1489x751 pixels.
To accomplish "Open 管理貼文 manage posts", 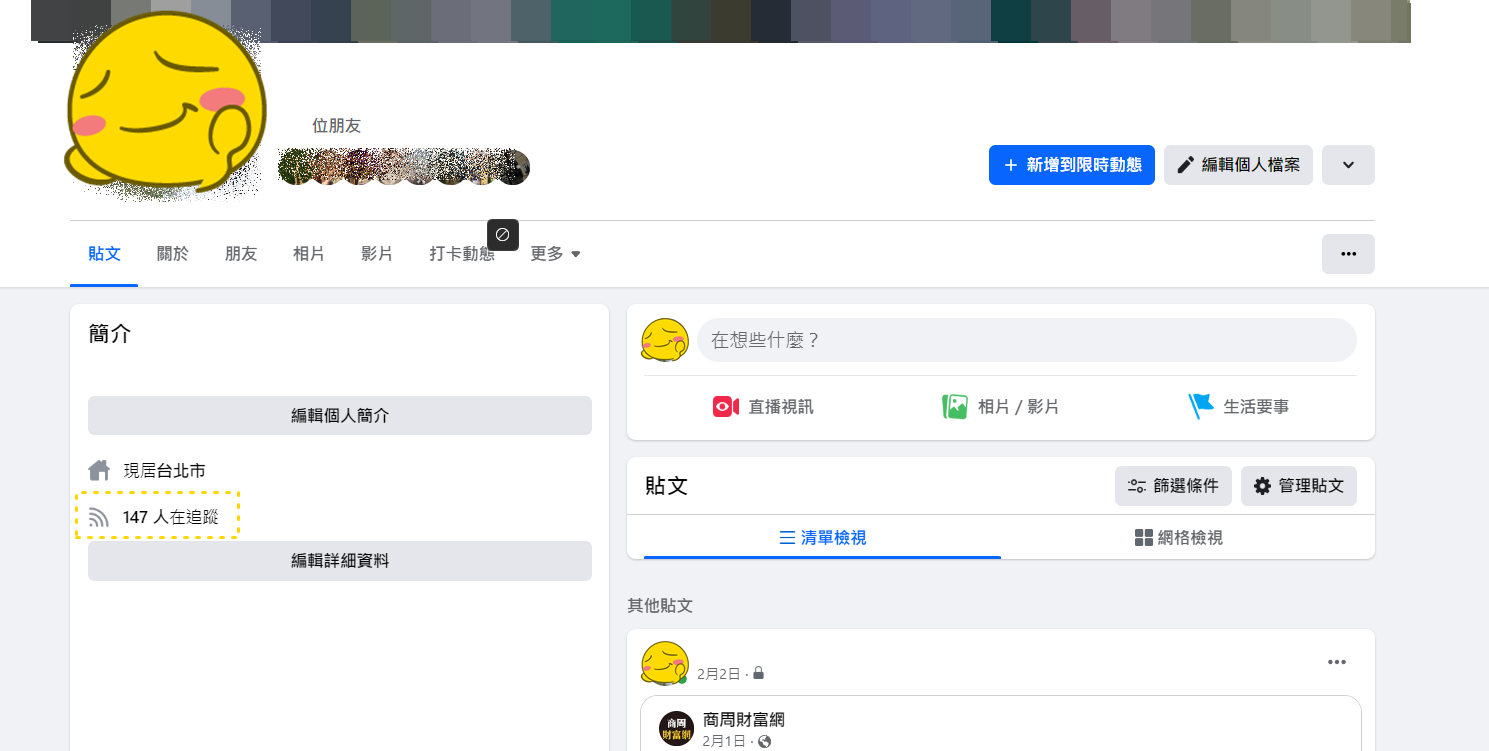I will click(x=1299, y=486).
